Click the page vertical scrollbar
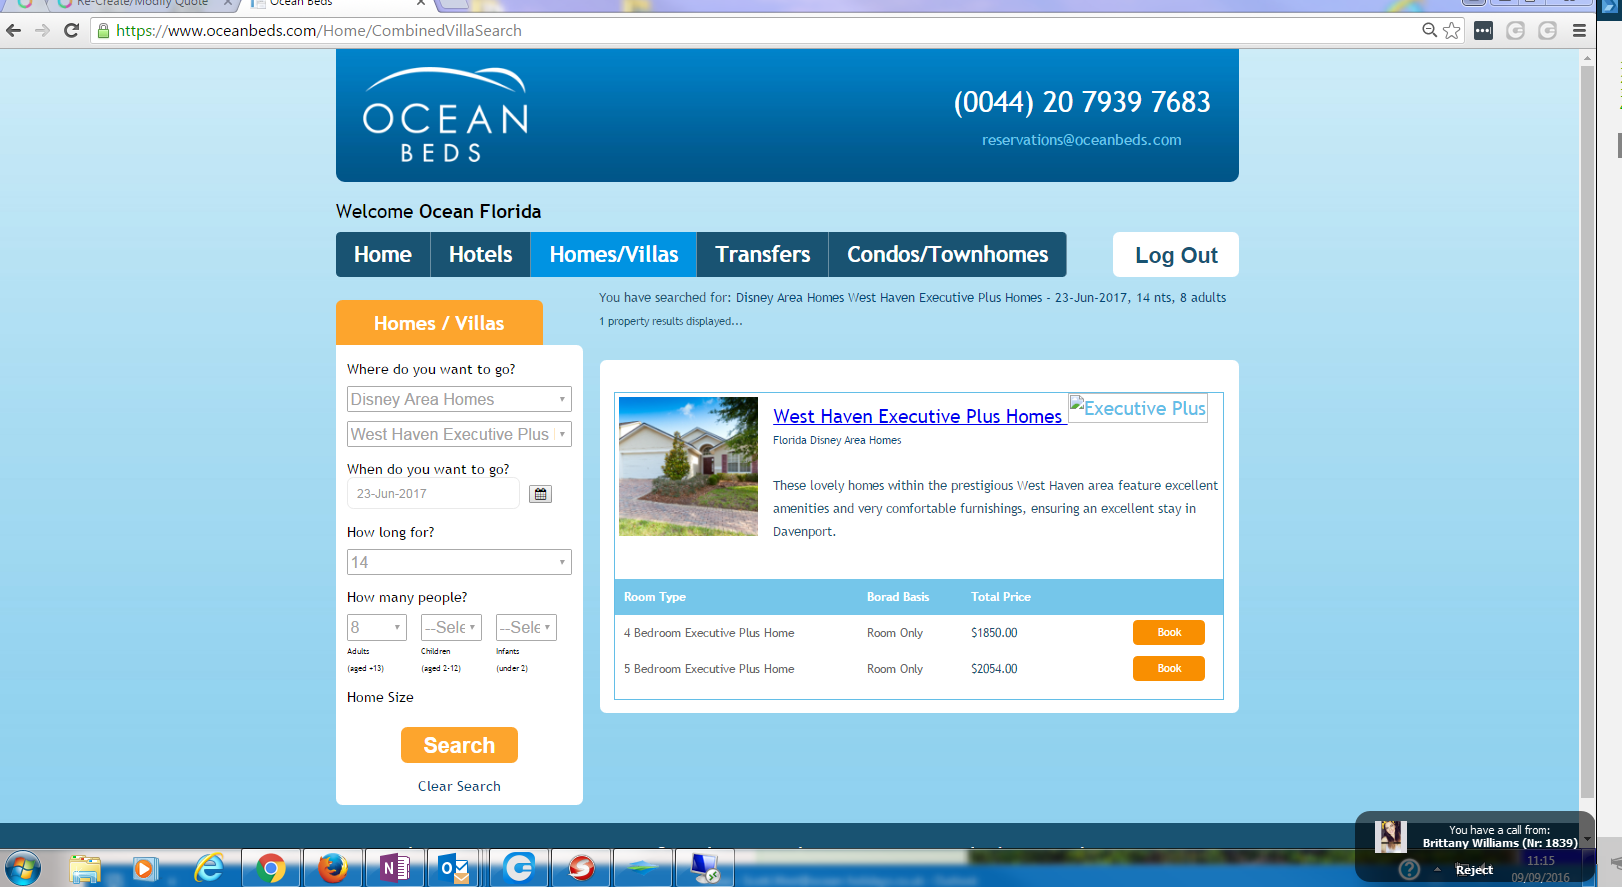 click(1587, 430)
